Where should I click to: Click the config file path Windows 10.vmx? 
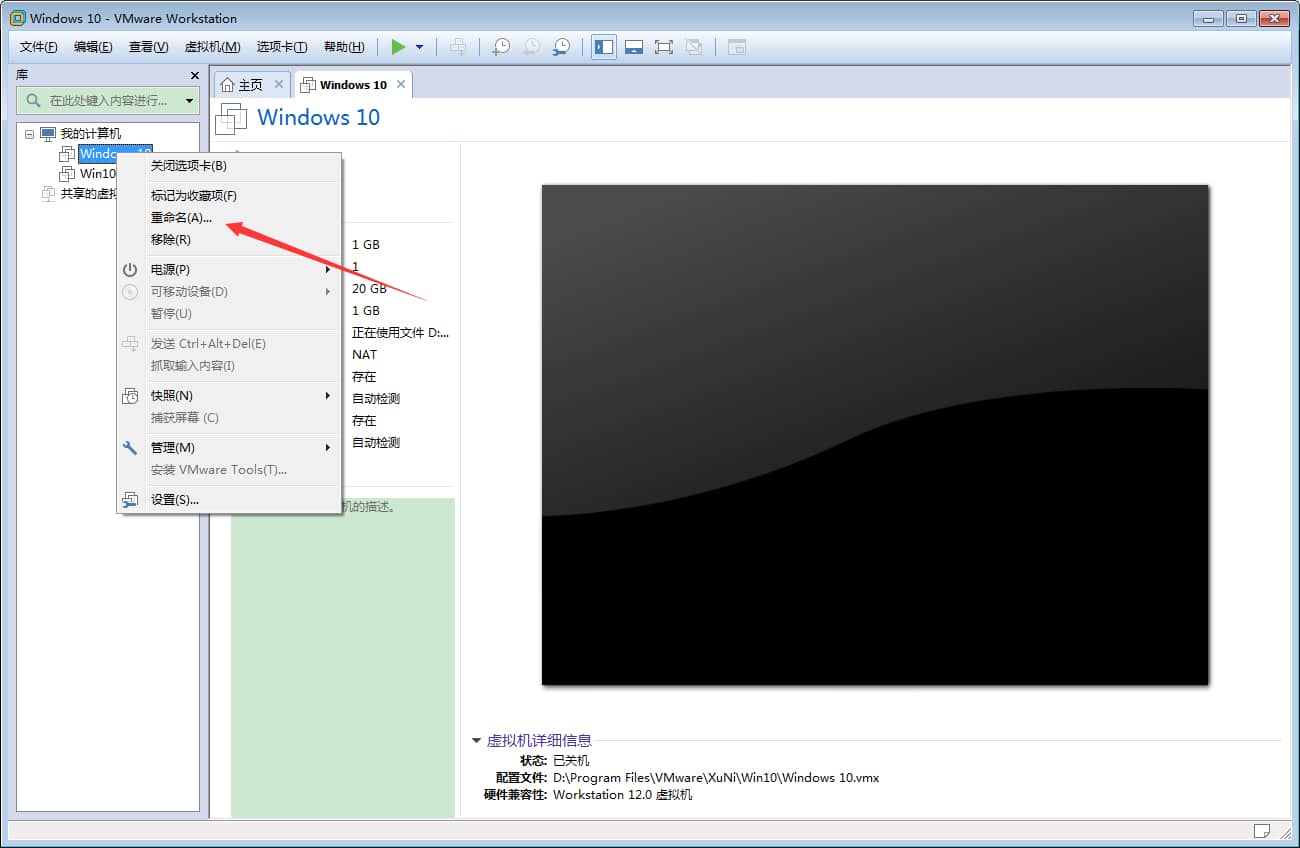click(x=716, y=778)
